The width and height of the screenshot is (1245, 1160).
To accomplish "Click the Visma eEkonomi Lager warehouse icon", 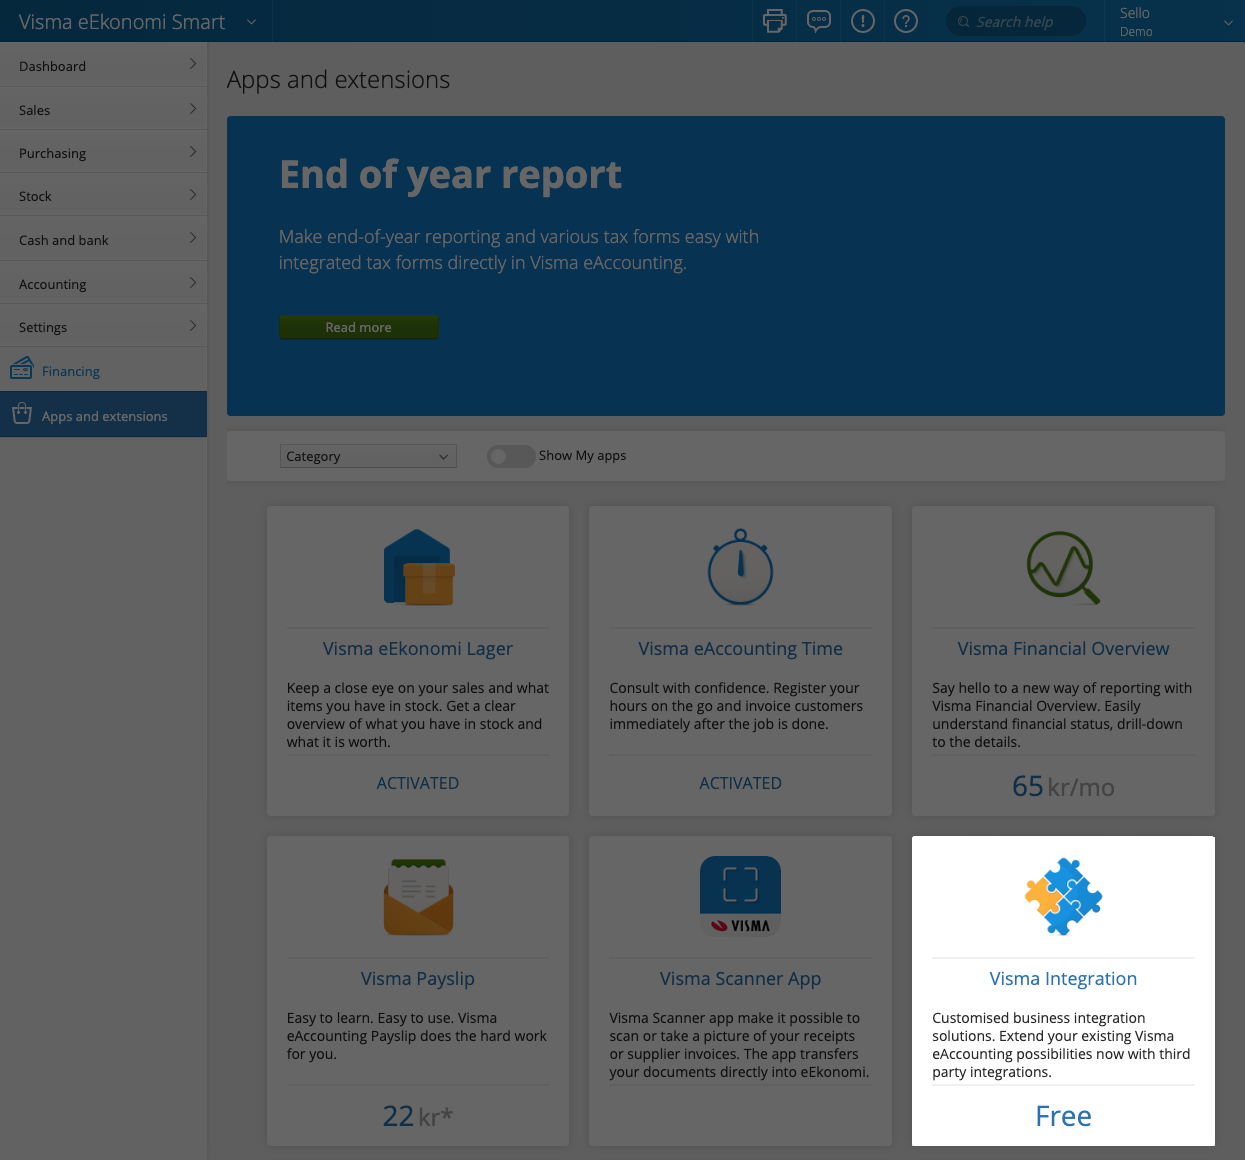I will pyautogui.click(x=417, y=568).
